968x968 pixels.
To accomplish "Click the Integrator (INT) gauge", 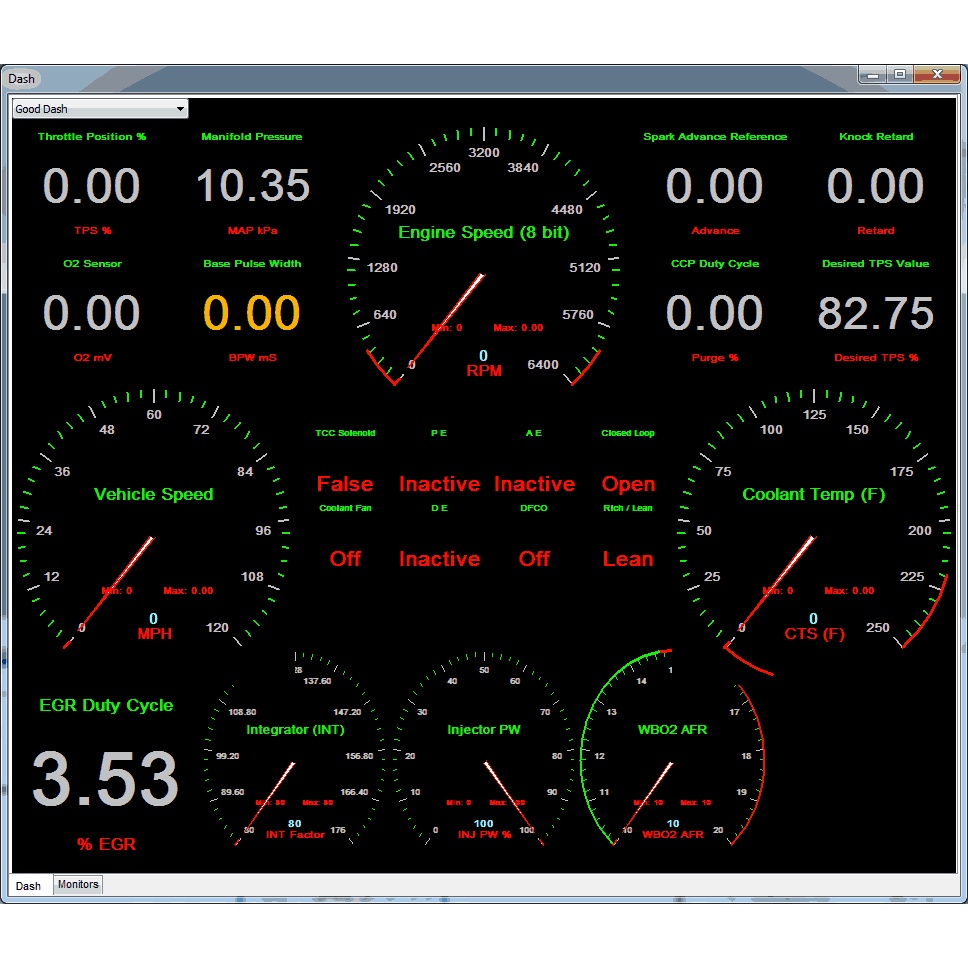I will (x=295, y=750).
